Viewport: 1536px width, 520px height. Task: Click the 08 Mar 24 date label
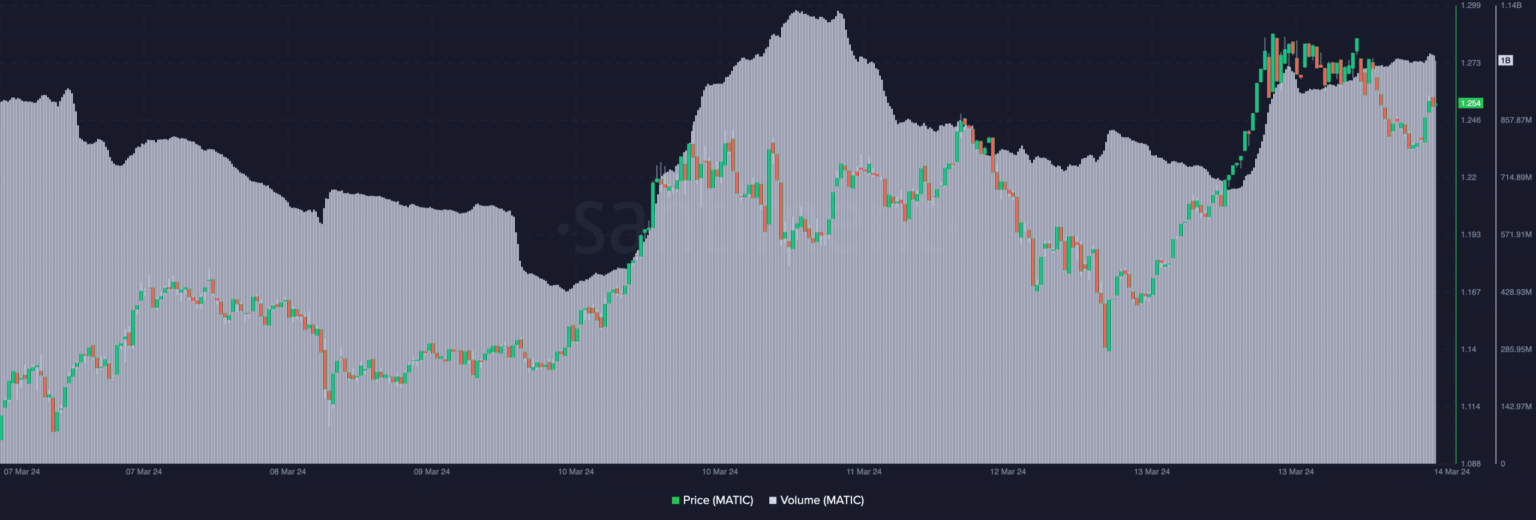(287, 471)
